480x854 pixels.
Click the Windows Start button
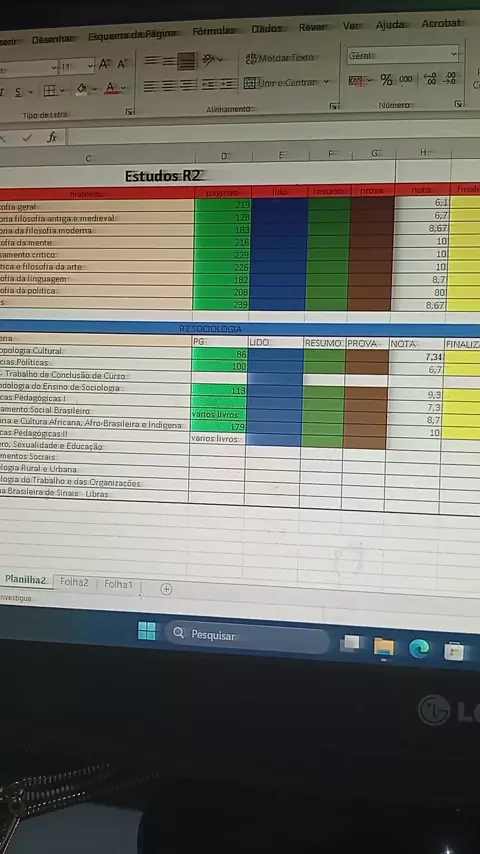147,631
